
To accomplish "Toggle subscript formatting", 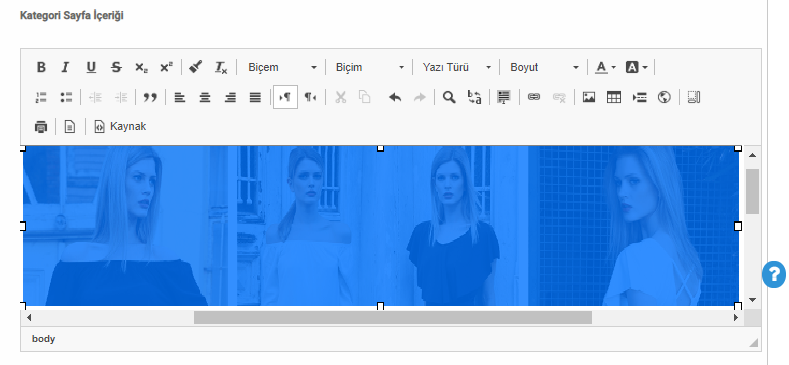I will (141, 67).
